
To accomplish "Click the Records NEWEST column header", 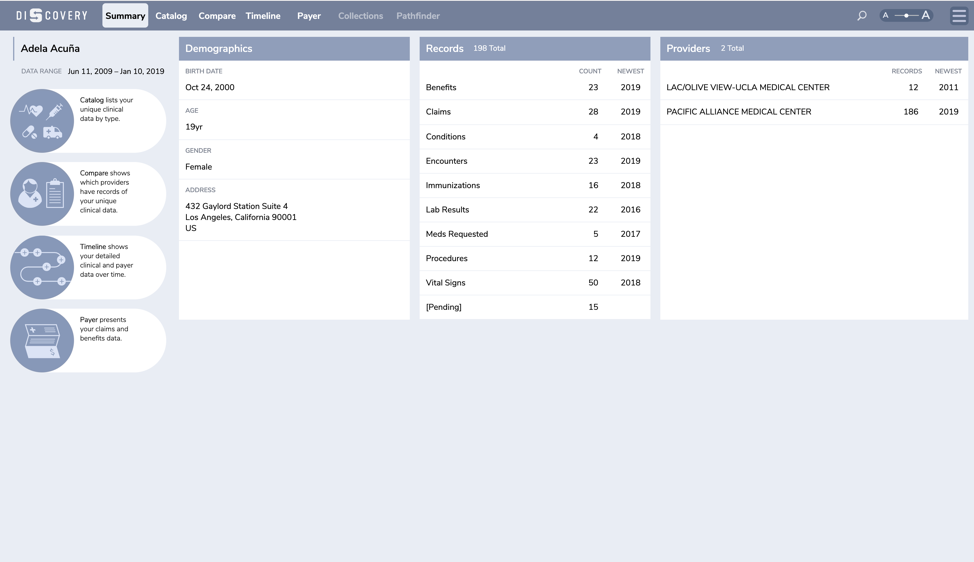I will [630, 71].
